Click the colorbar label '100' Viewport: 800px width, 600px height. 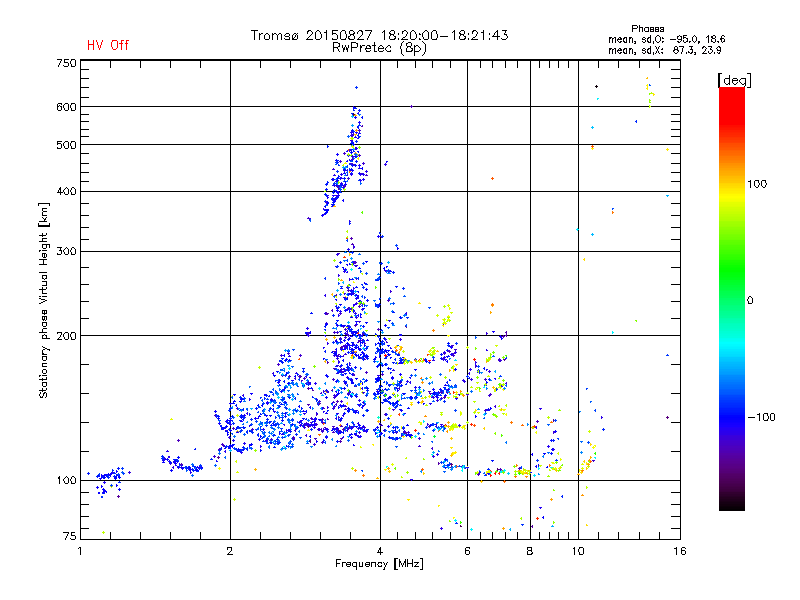pyautogui.click(x=757, y=184)
